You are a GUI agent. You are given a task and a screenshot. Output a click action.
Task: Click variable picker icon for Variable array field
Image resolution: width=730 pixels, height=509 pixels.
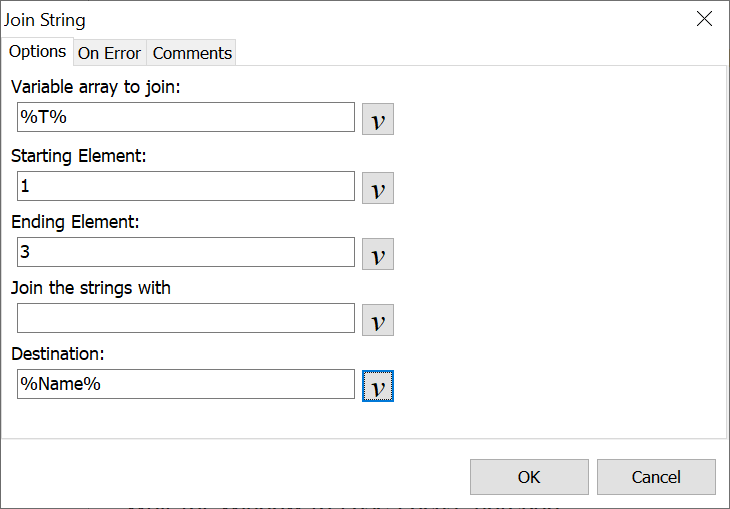pyautogui.click(x=378, y=121)
